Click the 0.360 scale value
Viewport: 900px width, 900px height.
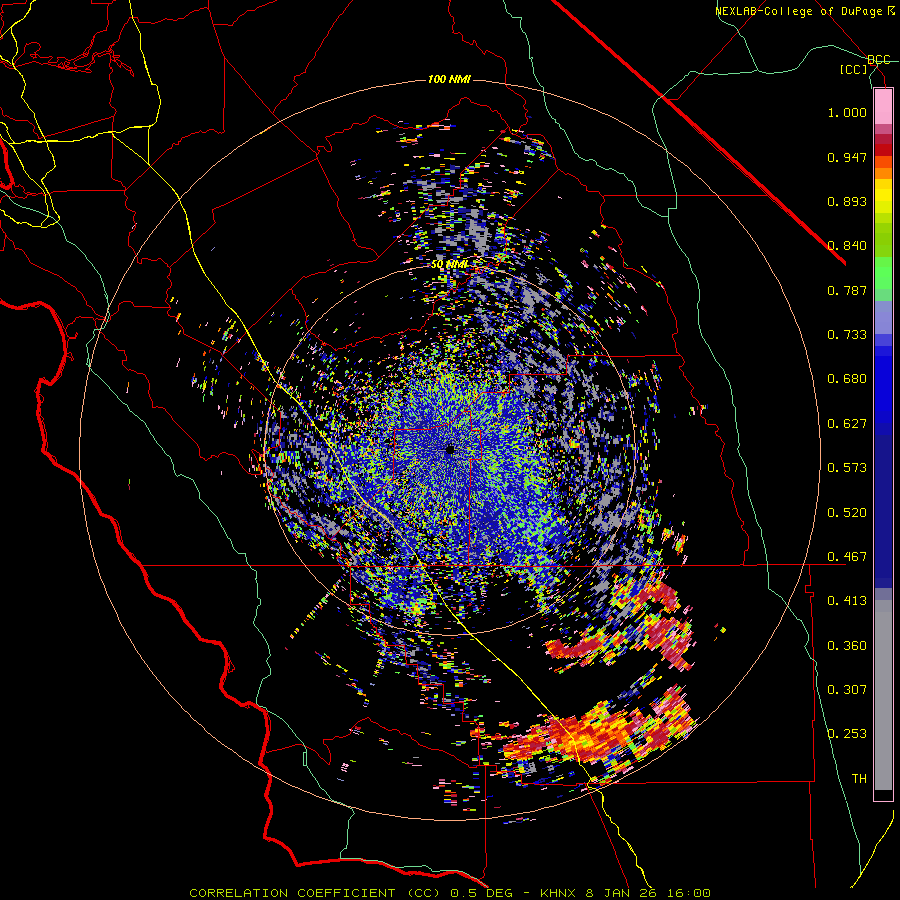click(x=847, y=646)
